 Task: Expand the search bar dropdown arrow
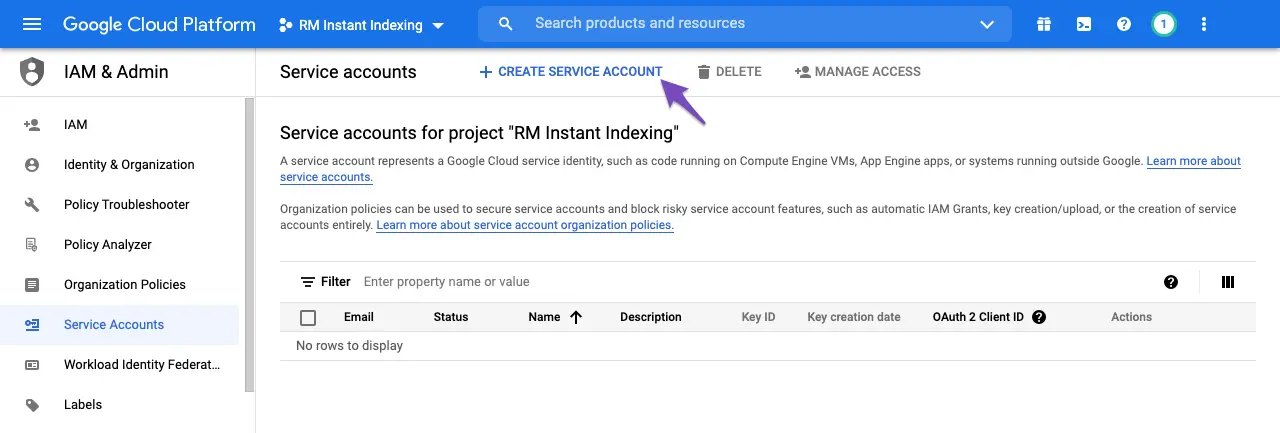coord(987,24)
